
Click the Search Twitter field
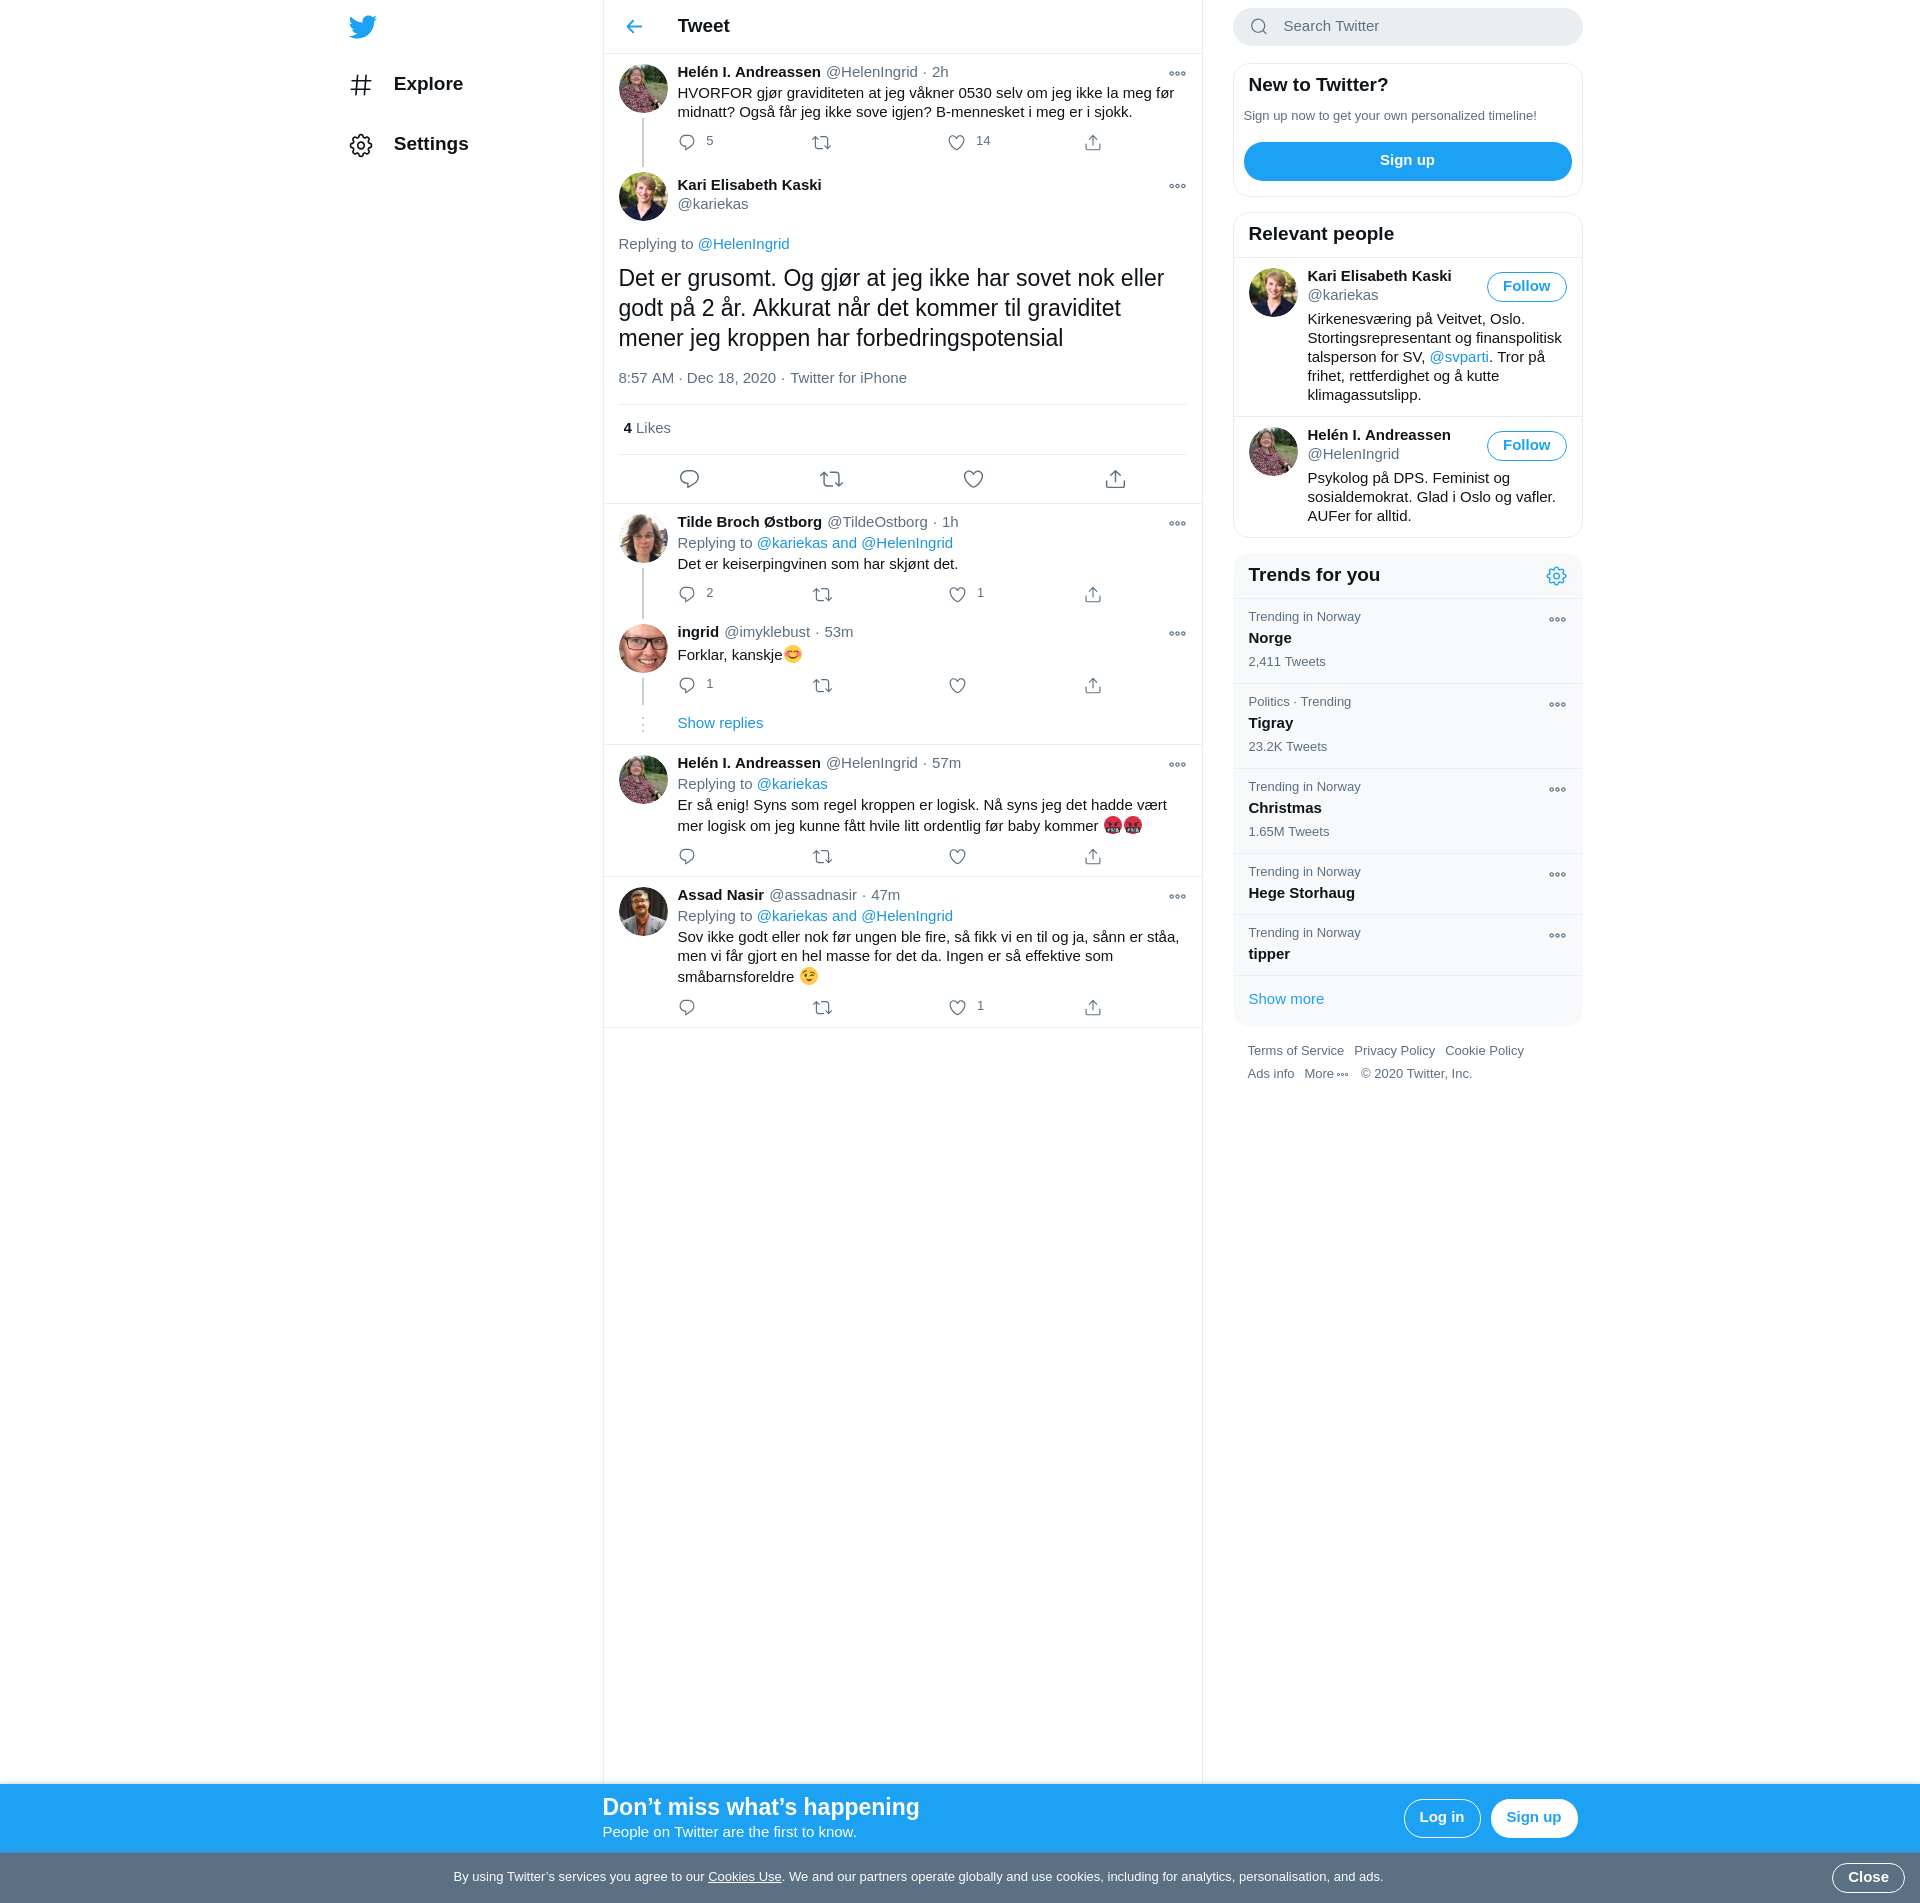(x=1420, y=27)
